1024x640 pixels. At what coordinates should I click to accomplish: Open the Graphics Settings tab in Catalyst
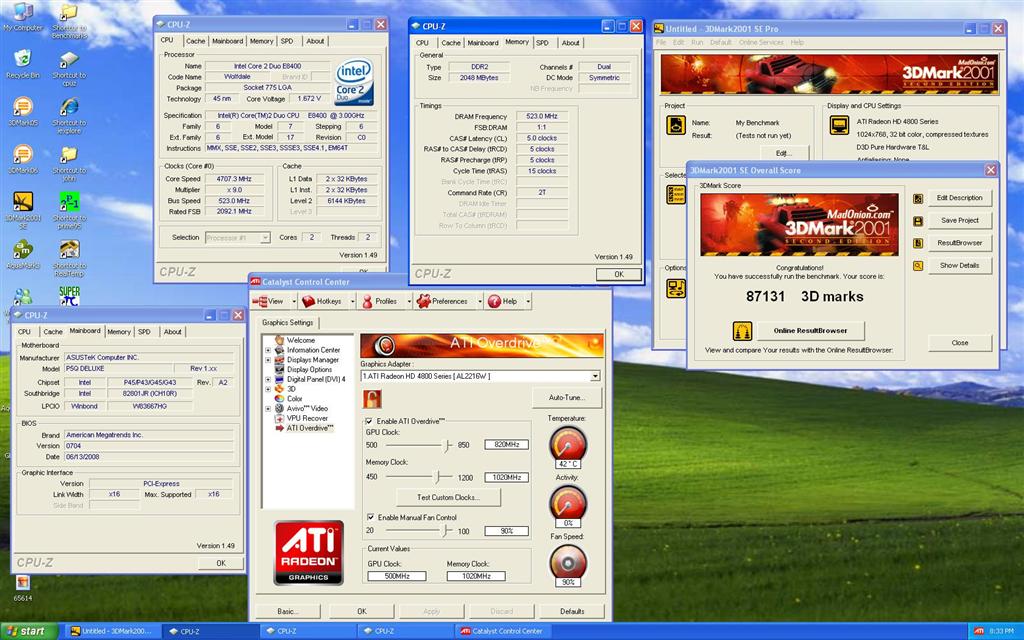(287, 323)
